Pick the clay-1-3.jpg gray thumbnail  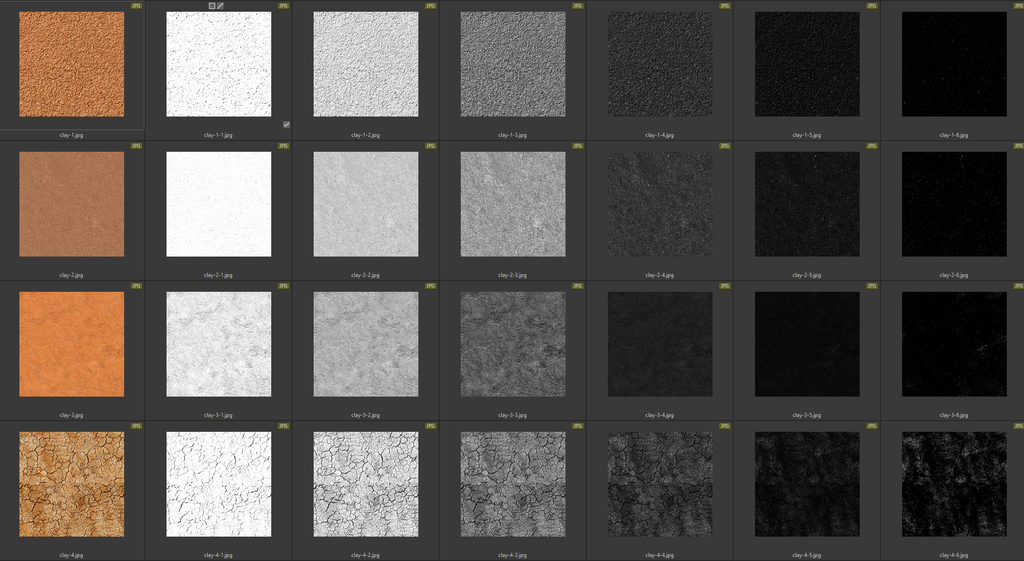pyautogui.click(x=513, y=64)
